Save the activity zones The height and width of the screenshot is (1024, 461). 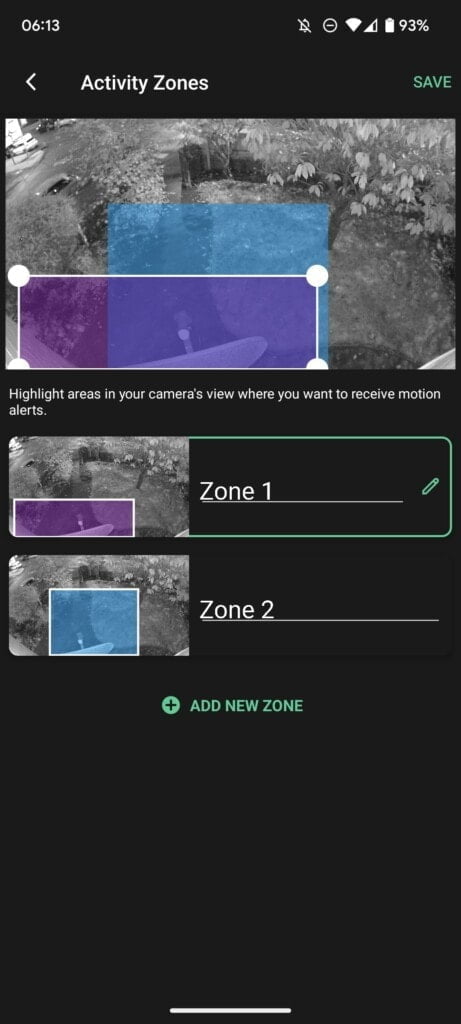(432, 82)
